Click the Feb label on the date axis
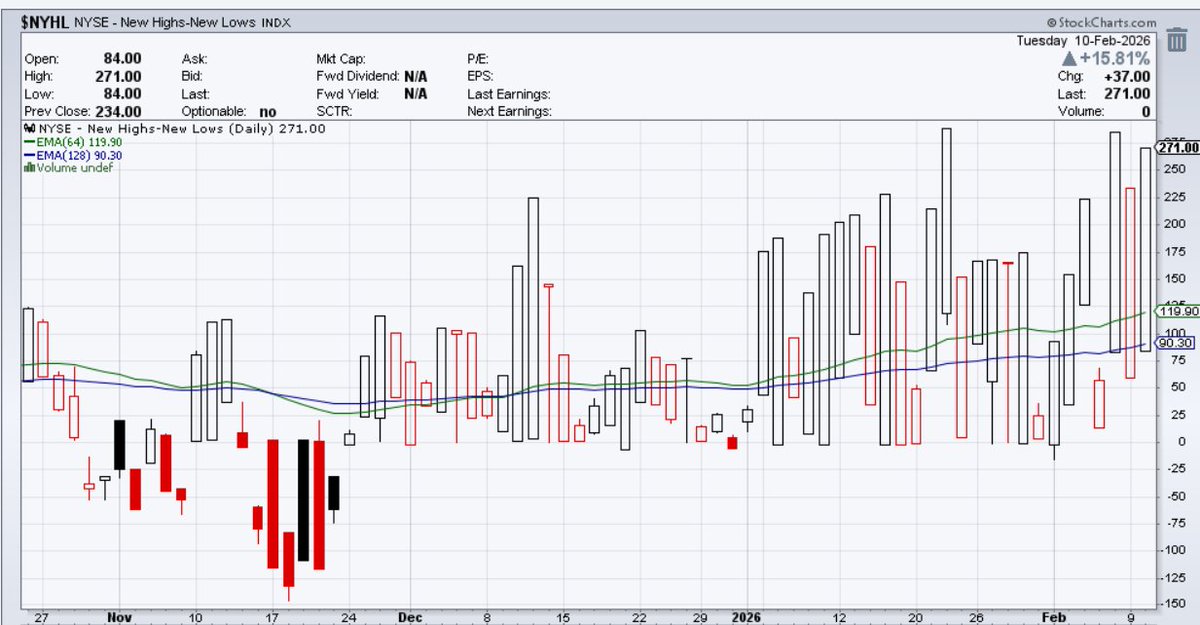This screenshot has width=1200, height=625. [1055, 618]
